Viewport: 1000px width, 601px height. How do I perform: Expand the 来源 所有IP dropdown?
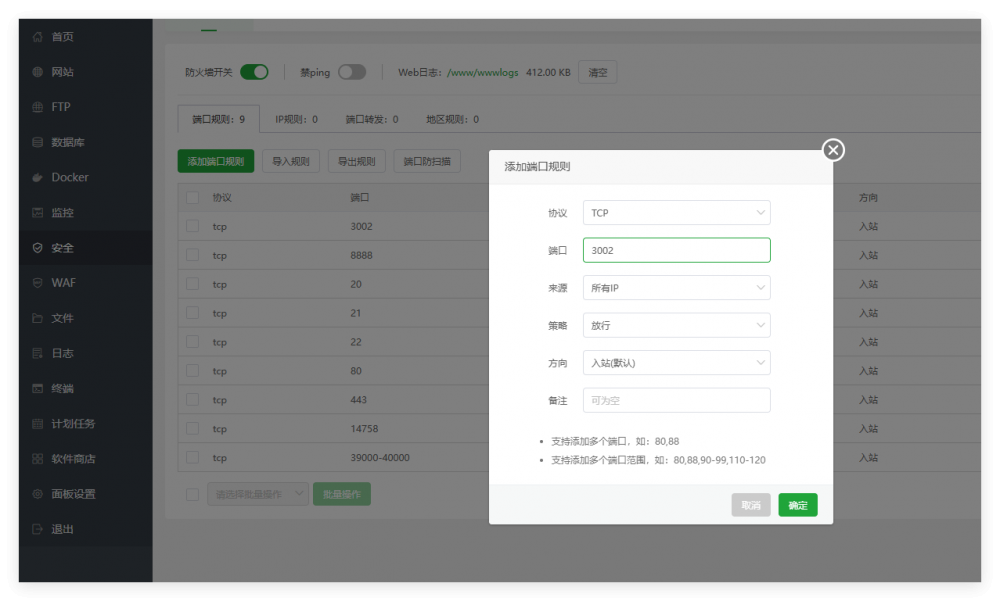(x=676, y=288)
